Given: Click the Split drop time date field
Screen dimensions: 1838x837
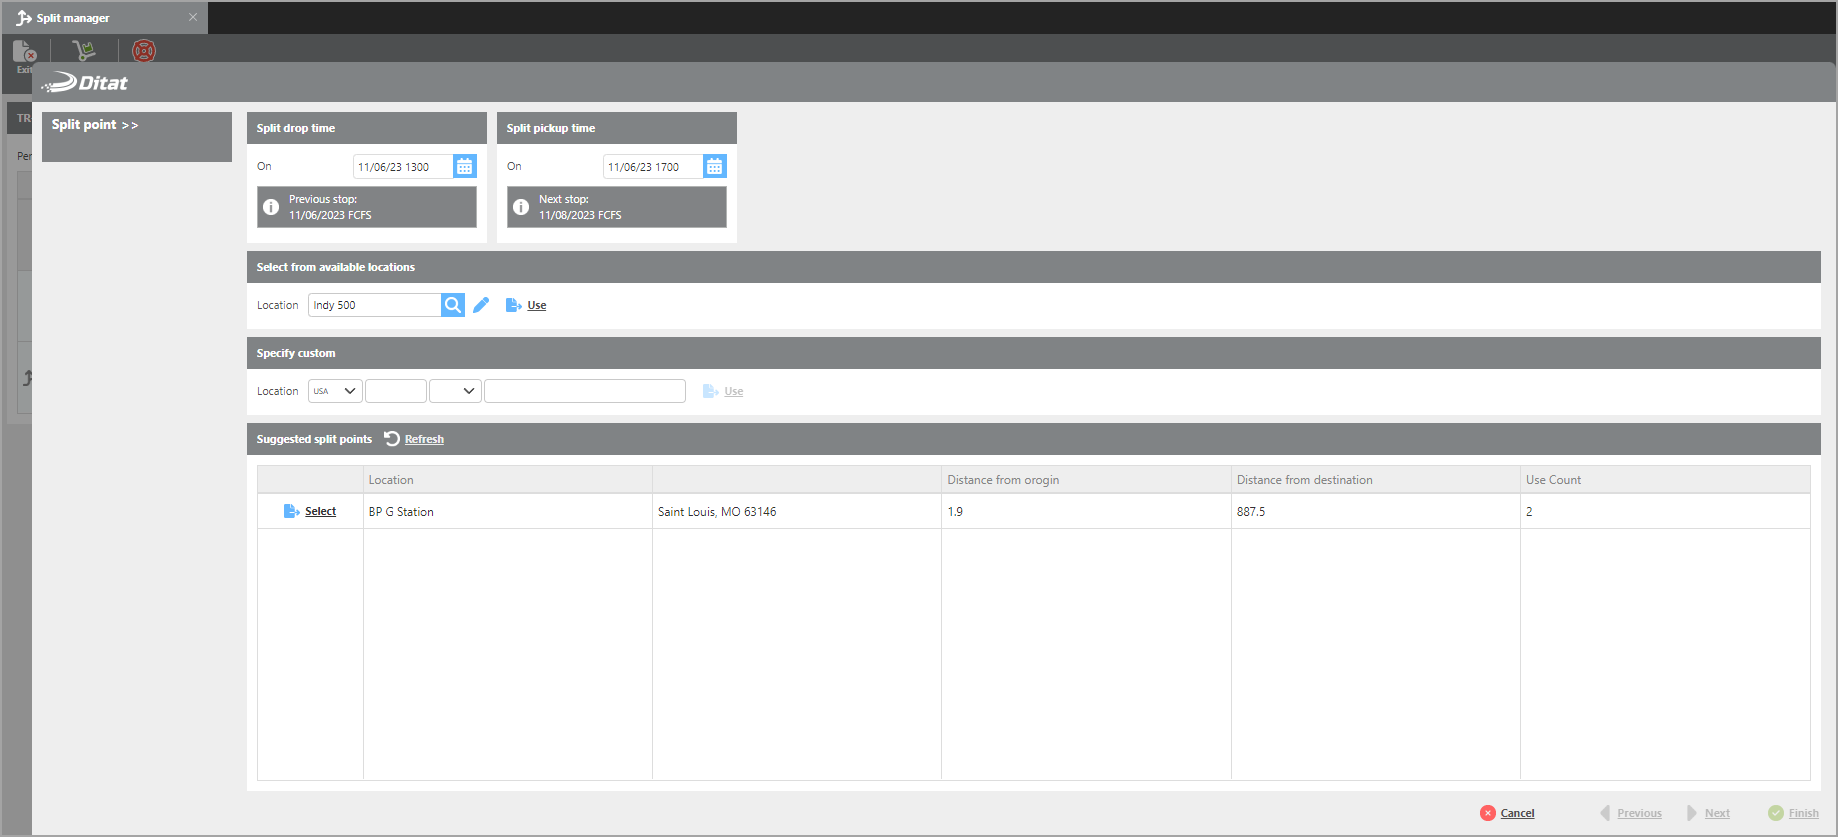Looking at the screenshot, I should click(402, 167).
